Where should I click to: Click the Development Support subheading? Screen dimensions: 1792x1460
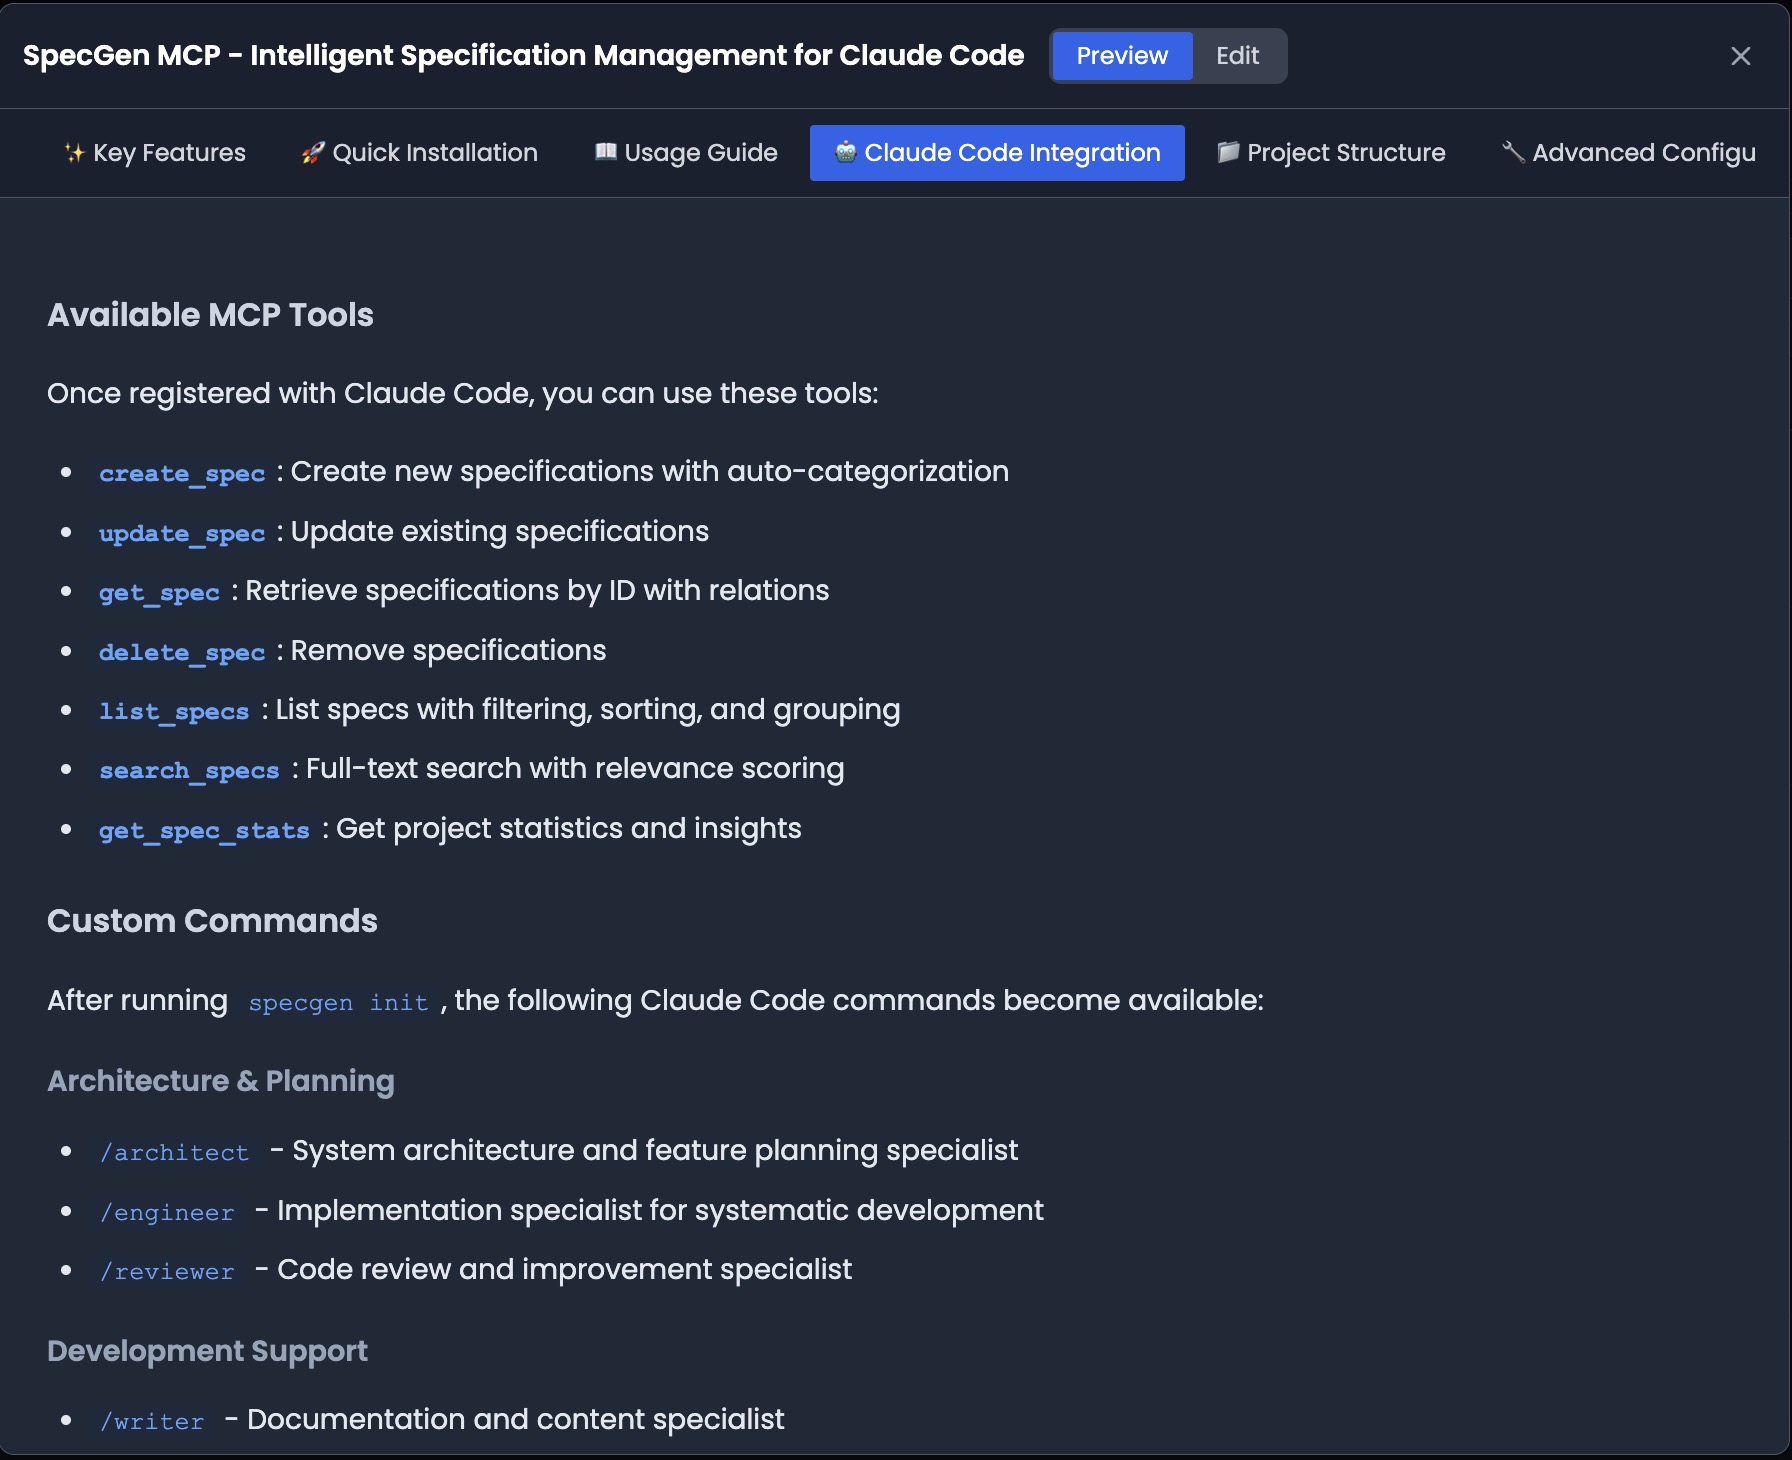click(207, 1351)
